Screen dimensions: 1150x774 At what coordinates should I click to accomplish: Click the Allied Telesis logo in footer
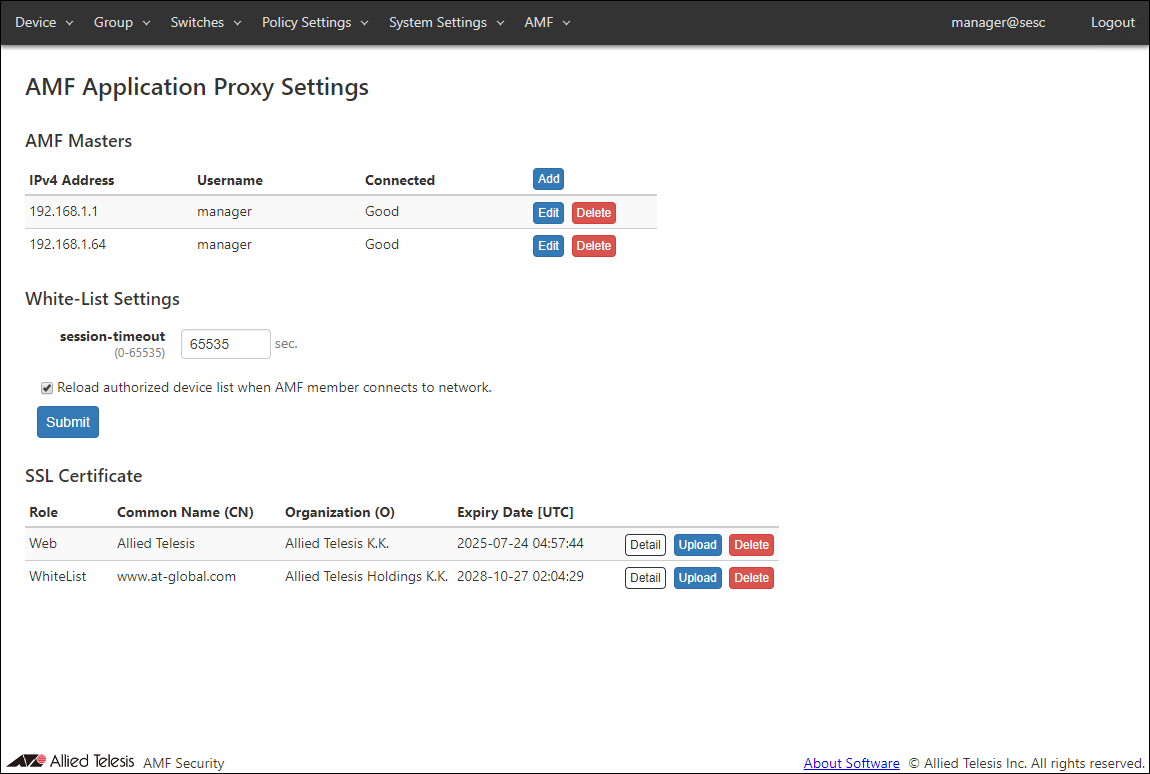pos(70,761)
